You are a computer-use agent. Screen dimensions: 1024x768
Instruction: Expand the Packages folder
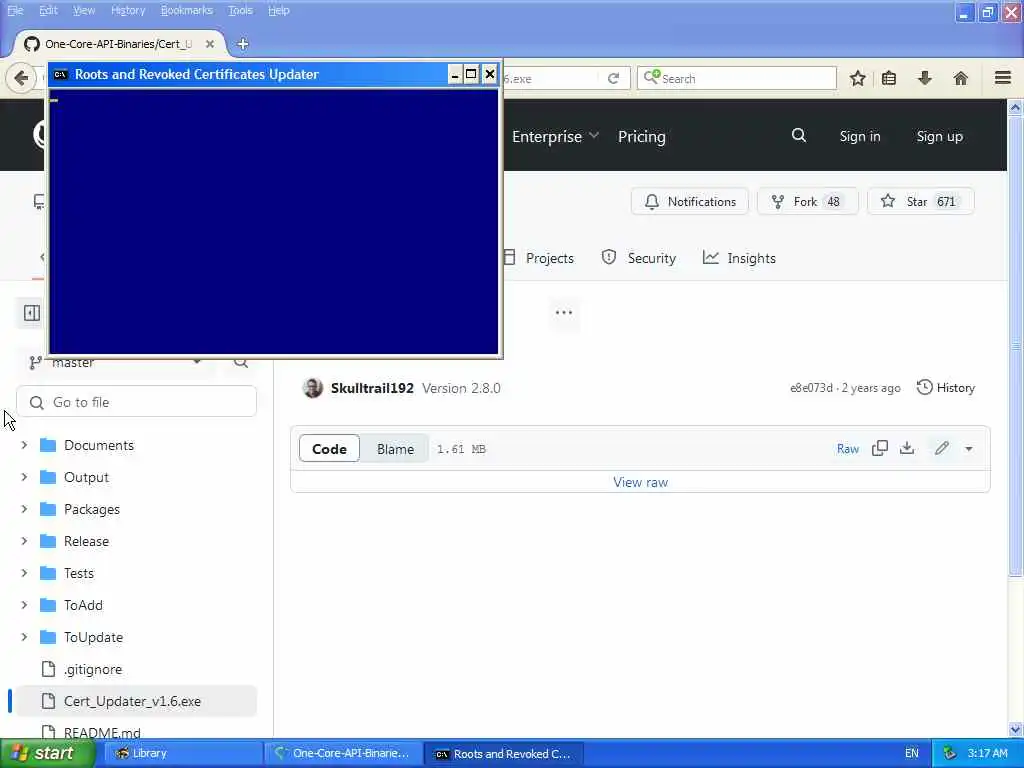24,509
